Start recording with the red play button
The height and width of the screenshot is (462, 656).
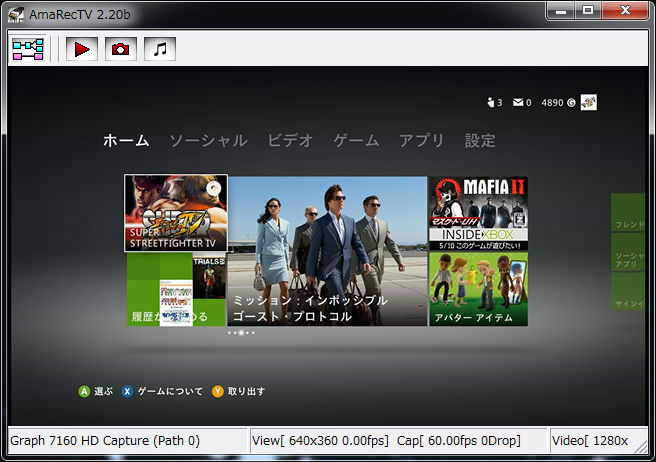click(82, 49)
